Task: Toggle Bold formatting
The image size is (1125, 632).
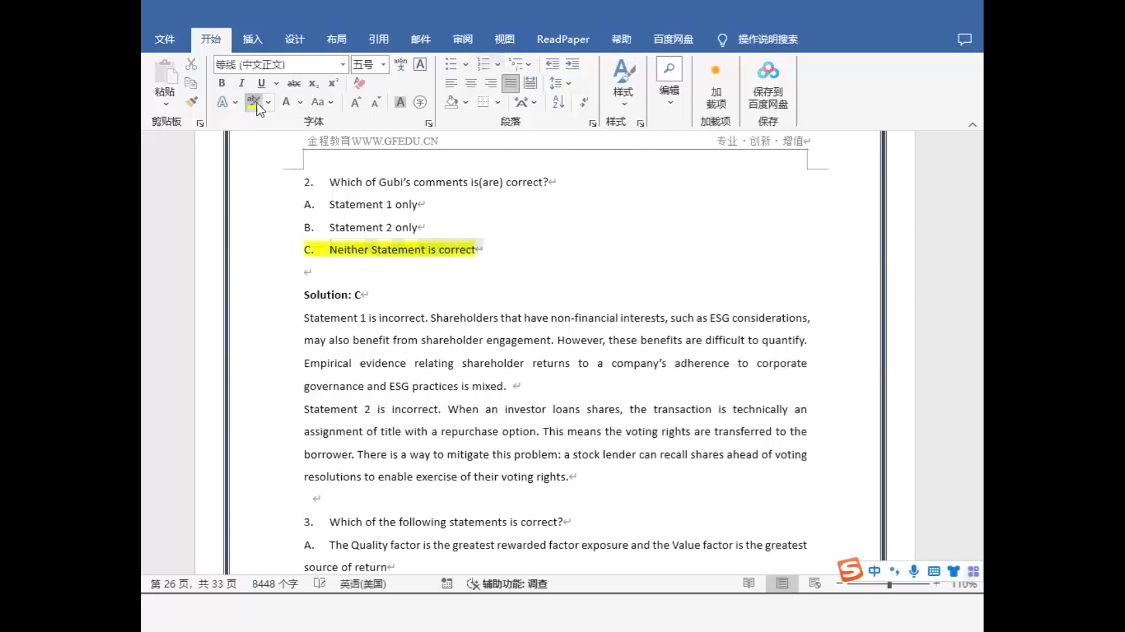Action: [x=222, y=84]
